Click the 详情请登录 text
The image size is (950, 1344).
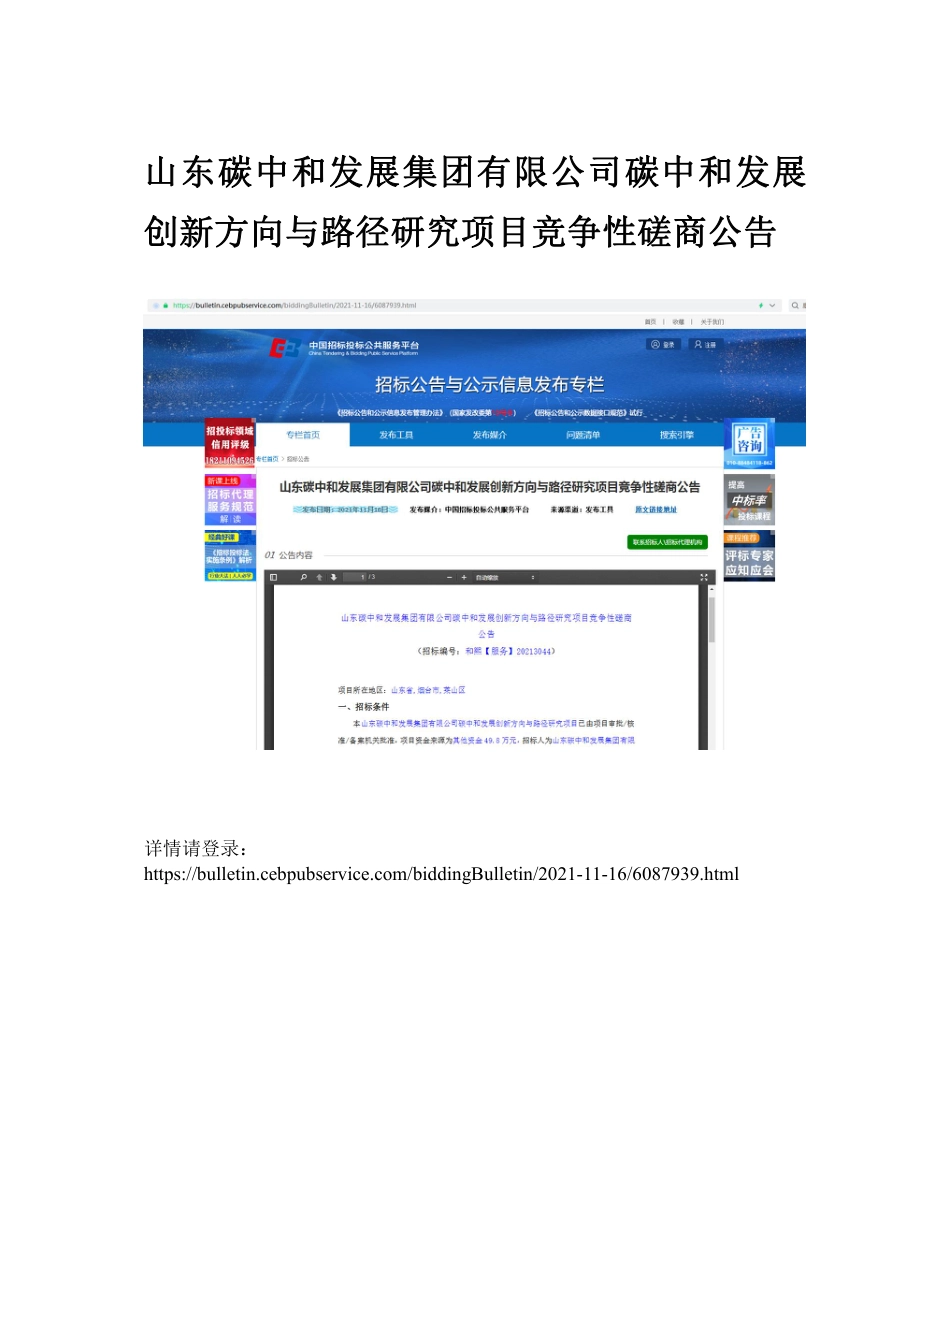pyautogui.click(x=196, y=849)
